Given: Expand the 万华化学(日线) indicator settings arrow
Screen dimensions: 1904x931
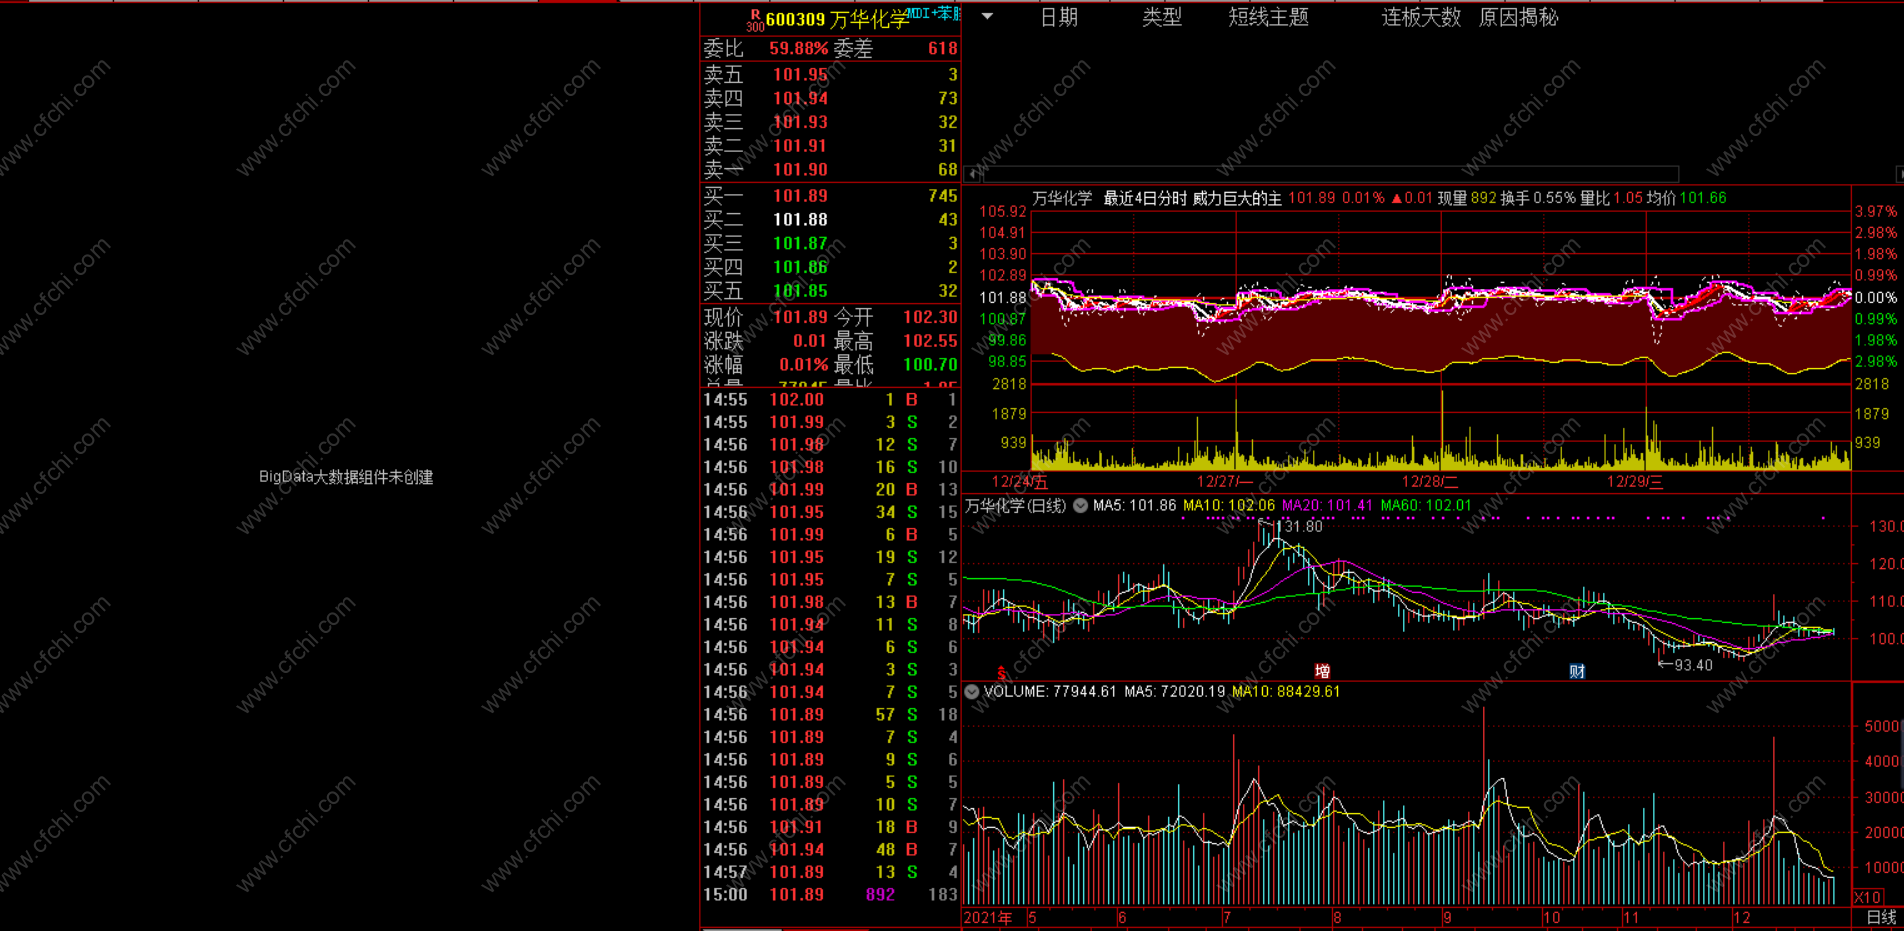Looking at the screenshot, I should tap(1081, 506).
